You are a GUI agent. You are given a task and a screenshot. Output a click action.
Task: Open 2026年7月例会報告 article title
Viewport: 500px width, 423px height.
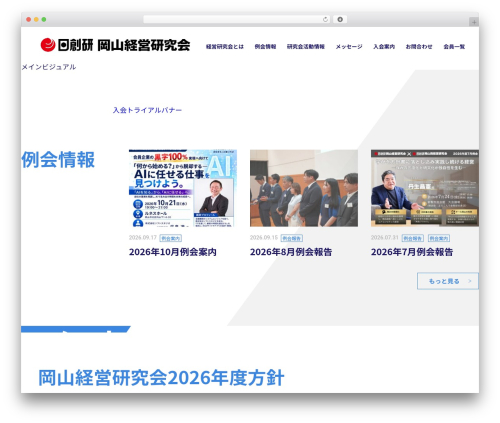[x=412, y=252]
